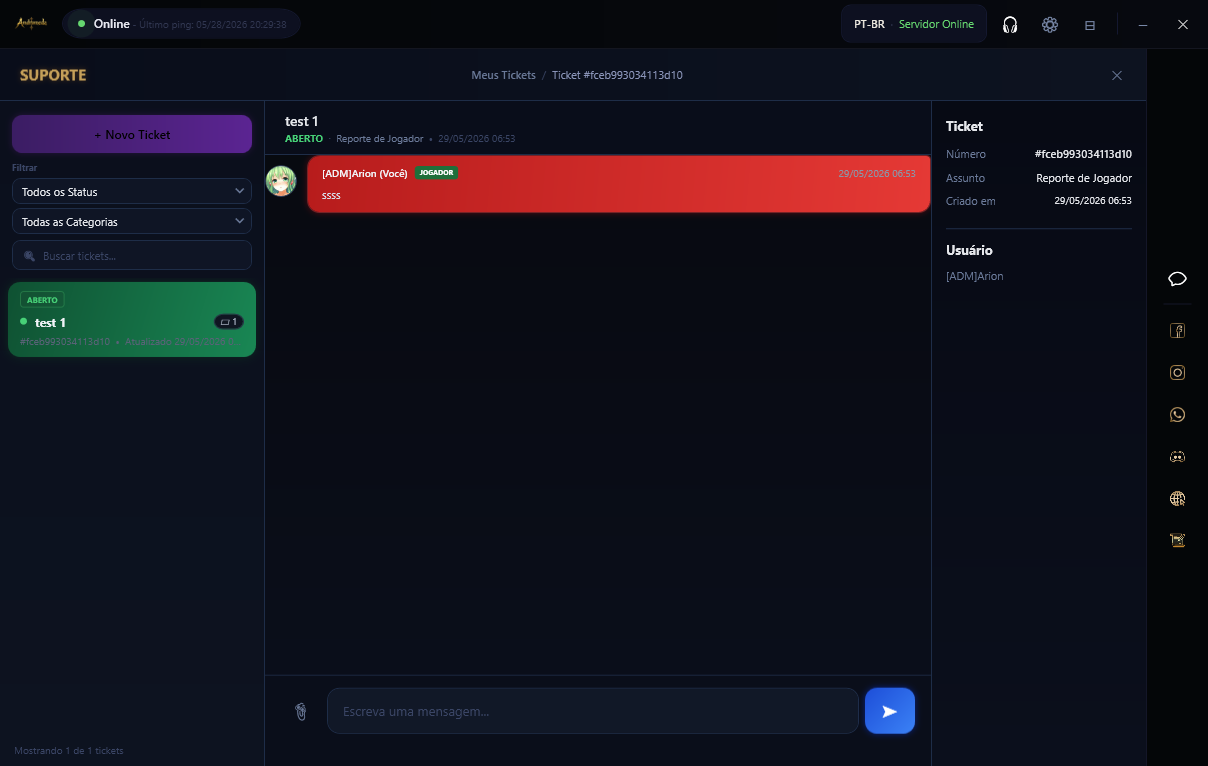Image resolution: width=1208 pixels, height=766 pixels.
Task: Send the message with the arrow button
Action: click(890, 711)
